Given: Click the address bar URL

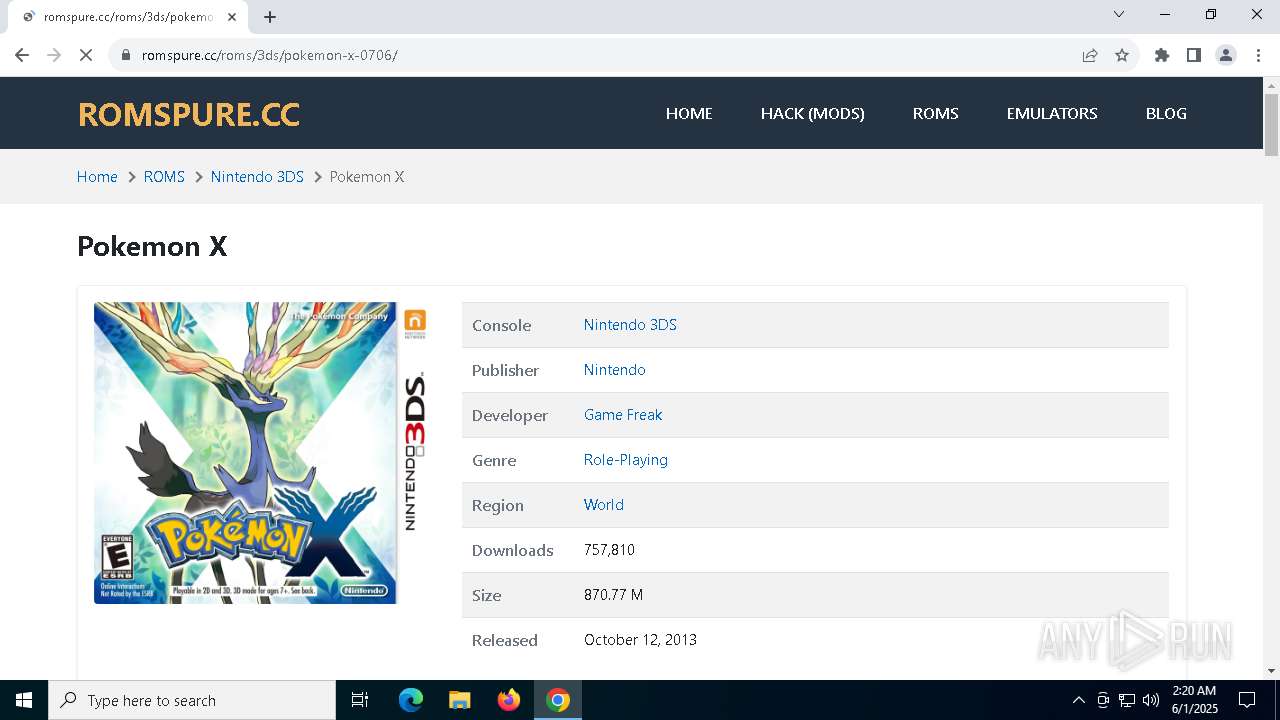Looking at the screenshot, I should coord(270,55).
